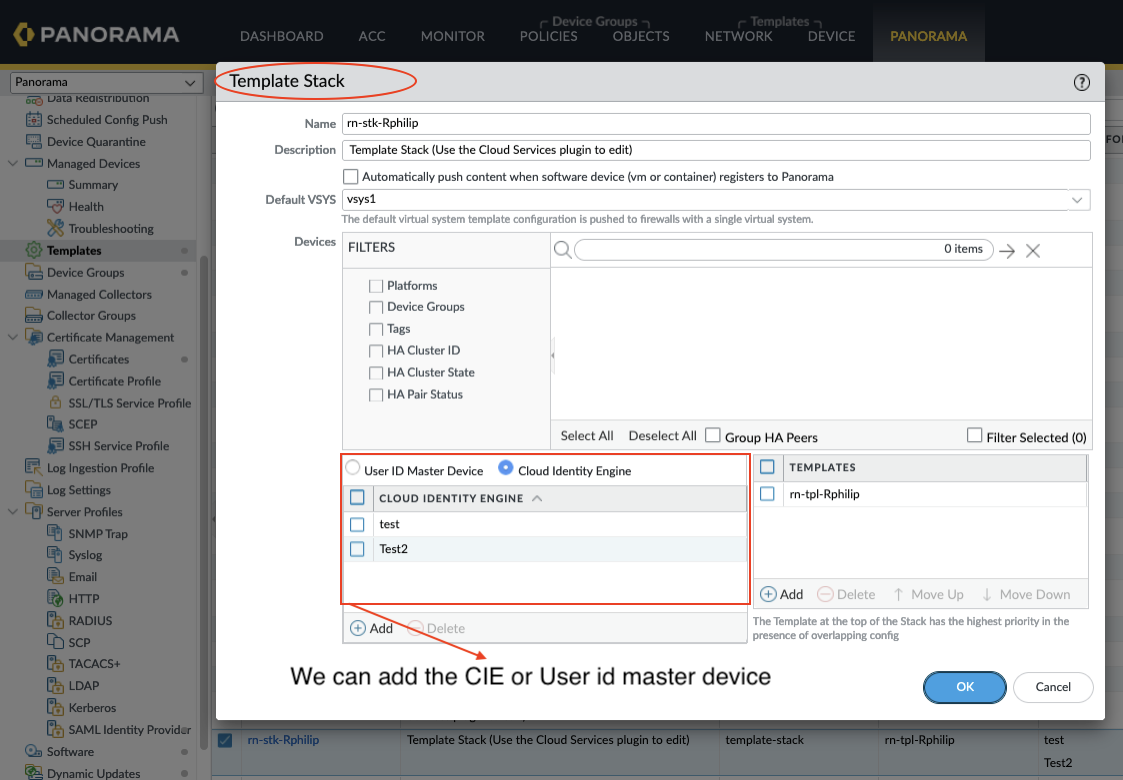Open the Default VSYS dropdown
Image resolution: width=1123 pixels, height=780 pixels.
1077,199
